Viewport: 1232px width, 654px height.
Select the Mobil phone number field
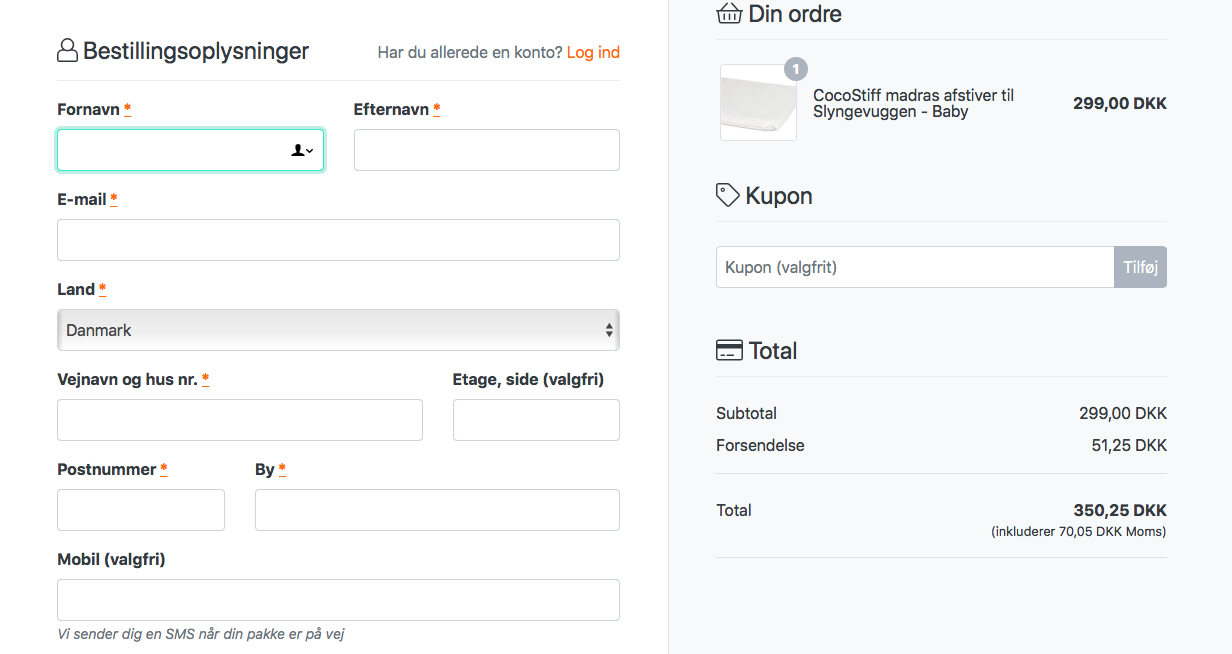[x=338, y=600]
